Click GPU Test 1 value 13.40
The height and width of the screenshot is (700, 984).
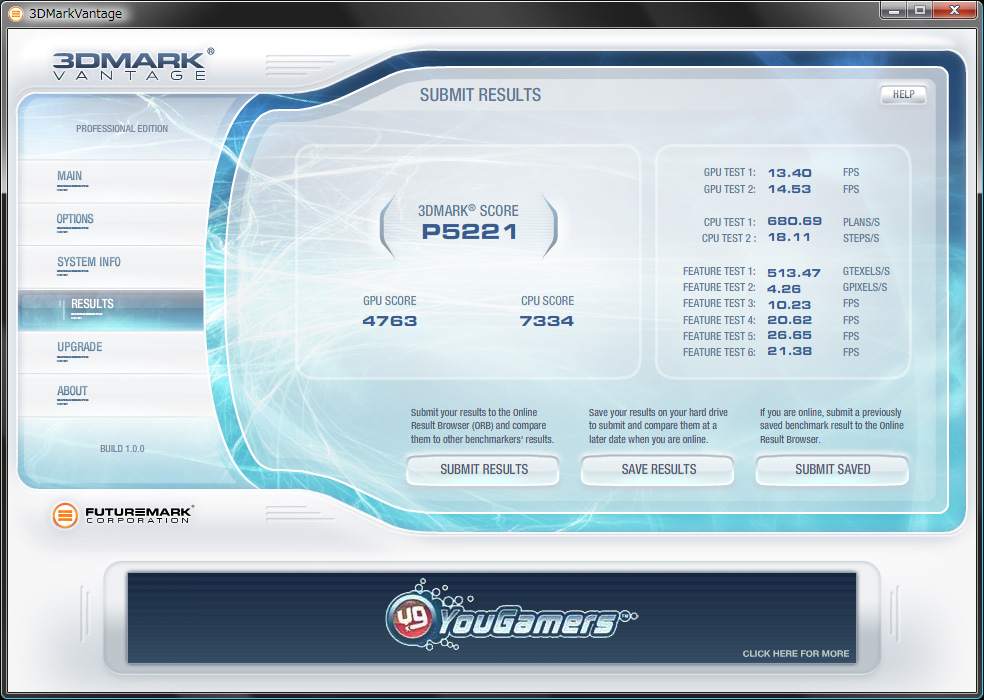coord(789,173)
